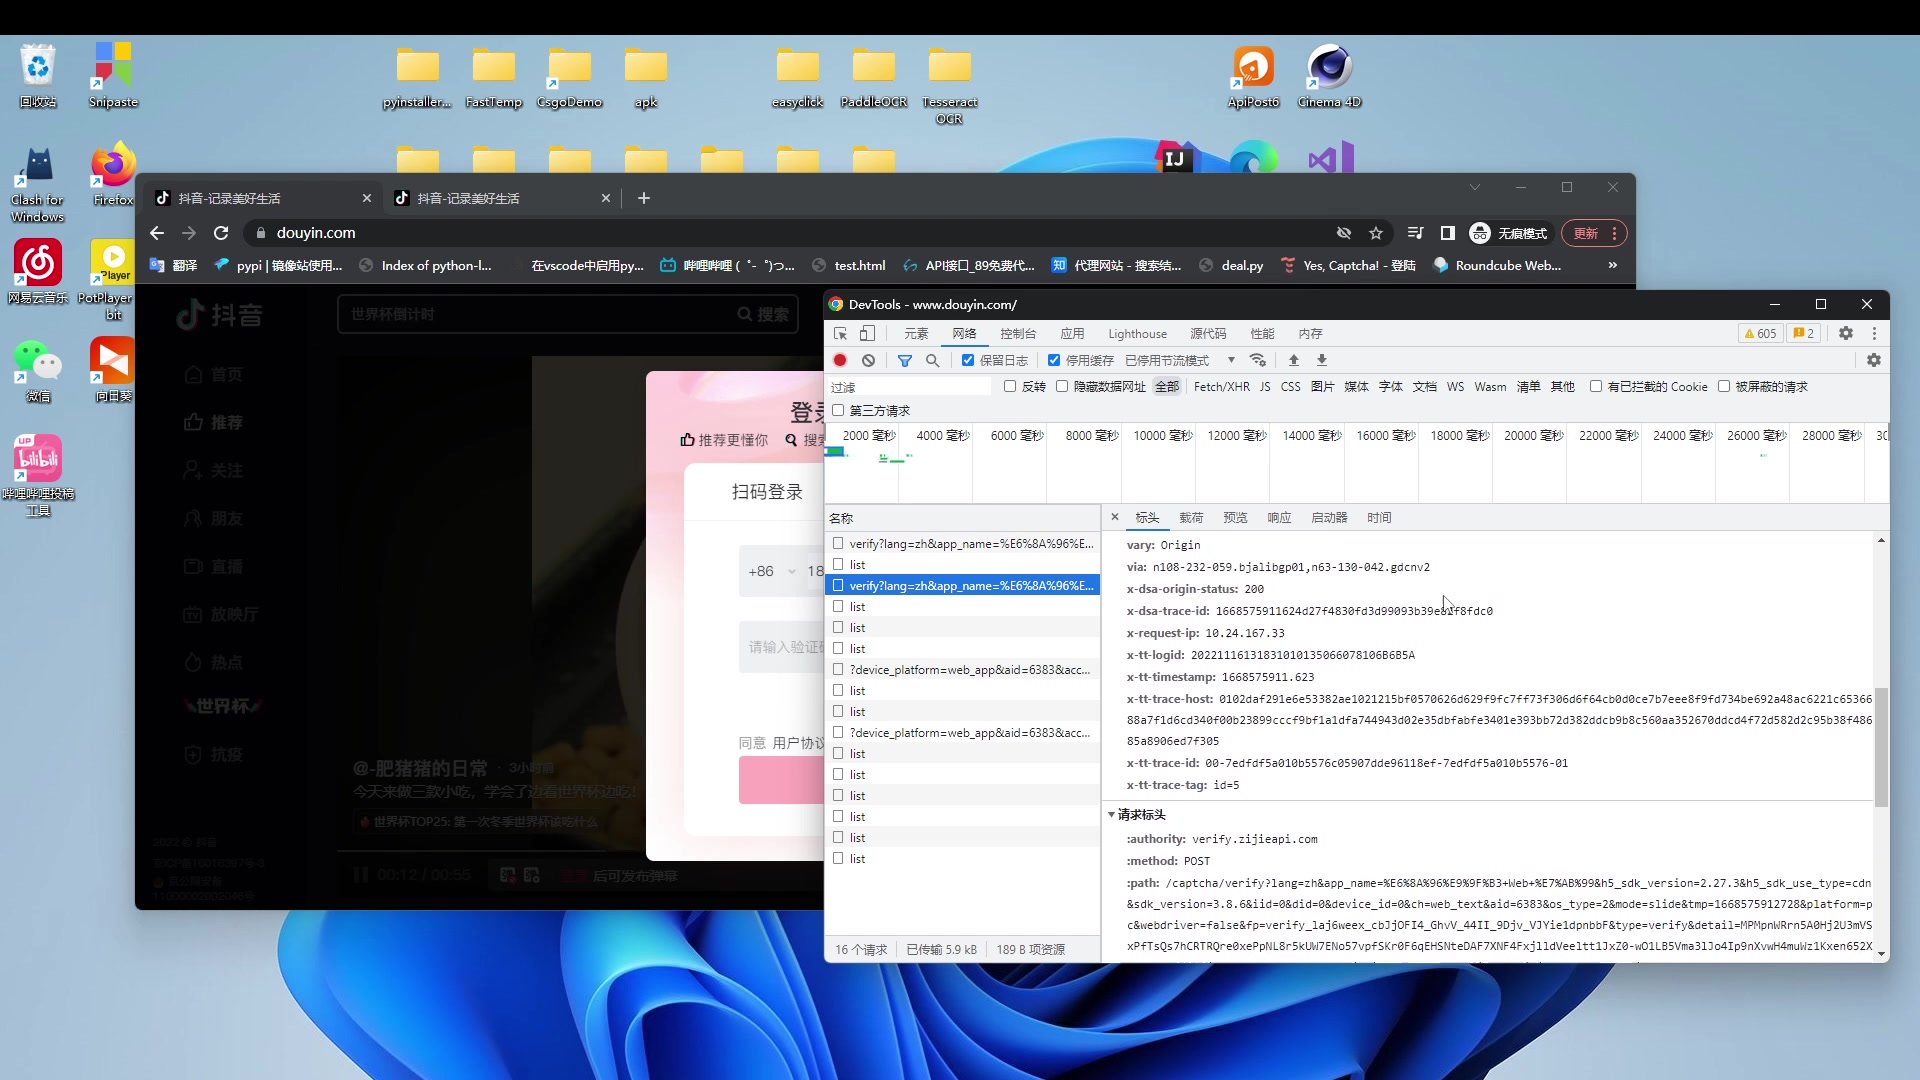1920x1080 pixels.
Task: Bookmark this page with the star icon
Action: [x=1376, y=233]
